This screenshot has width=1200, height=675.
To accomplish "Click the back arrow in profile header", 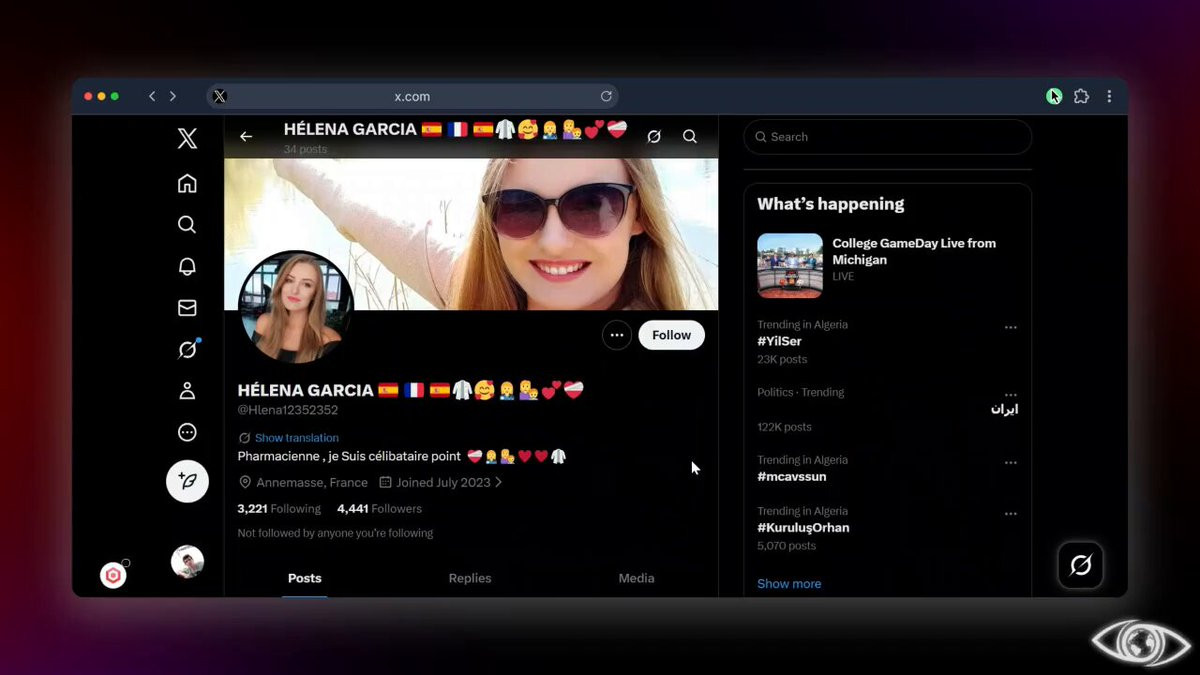I will click(x=246, y=137).
